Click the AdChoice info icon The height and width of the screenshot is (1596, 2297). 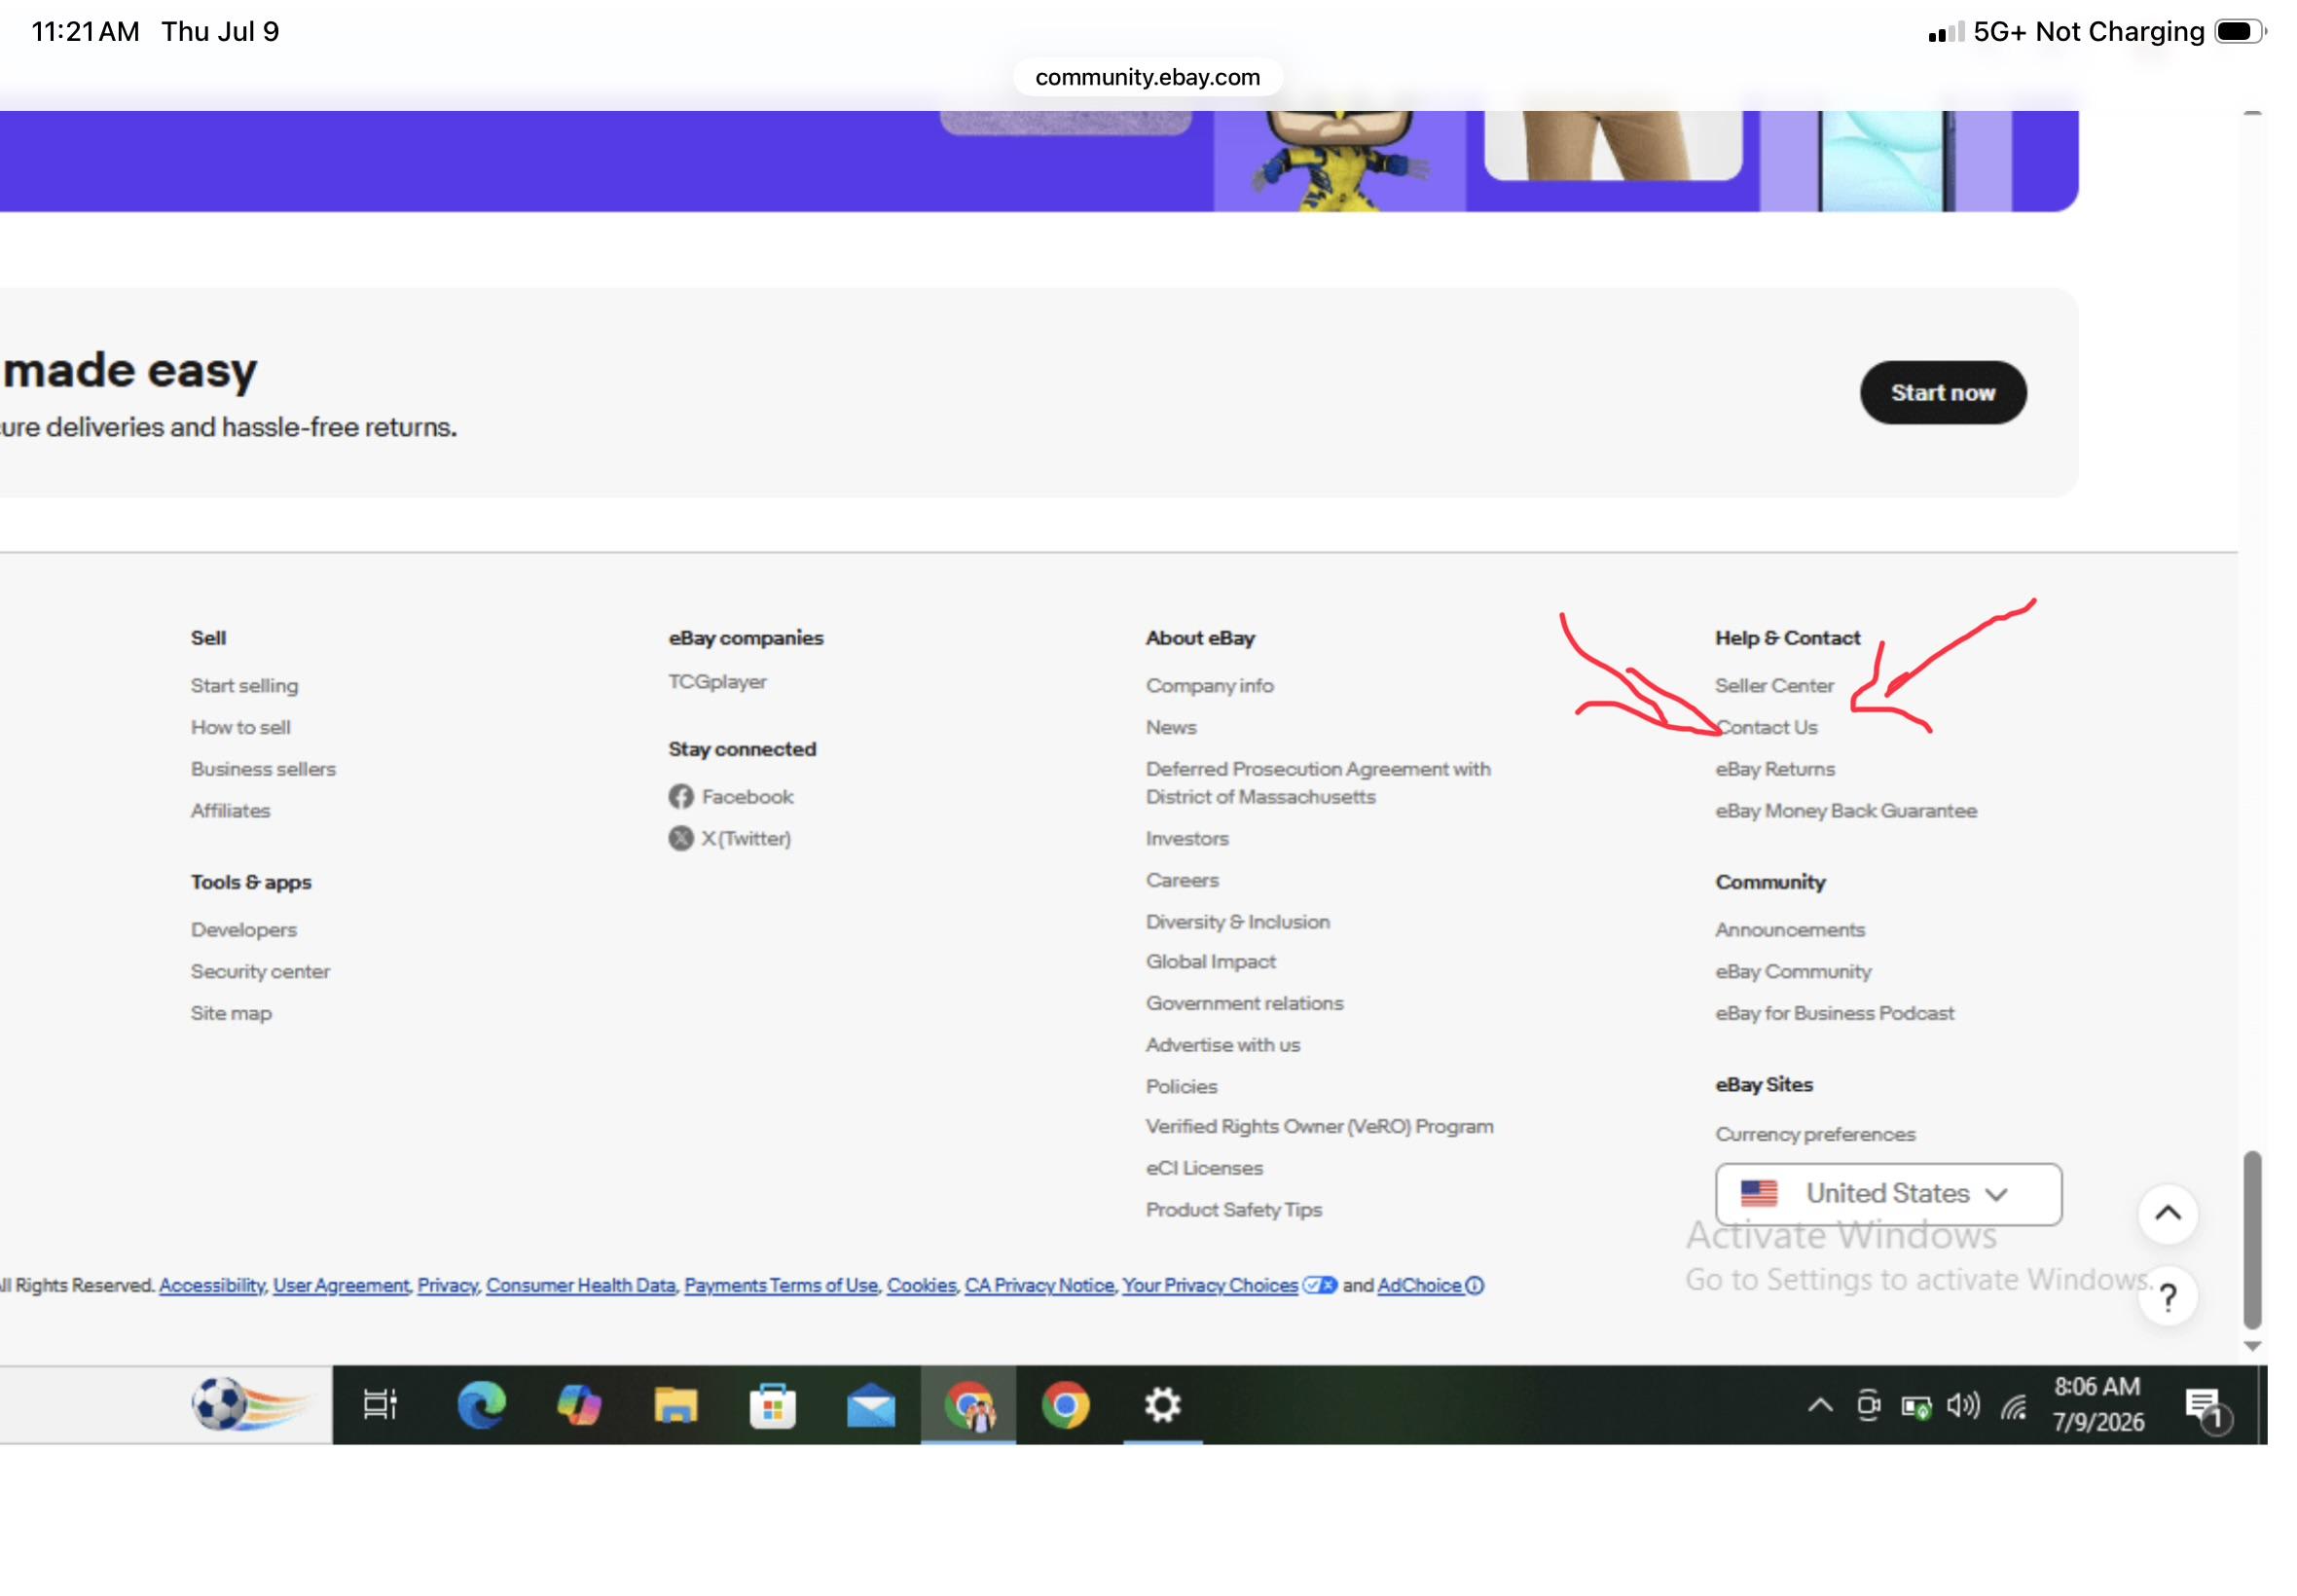coord(1473,1286)
